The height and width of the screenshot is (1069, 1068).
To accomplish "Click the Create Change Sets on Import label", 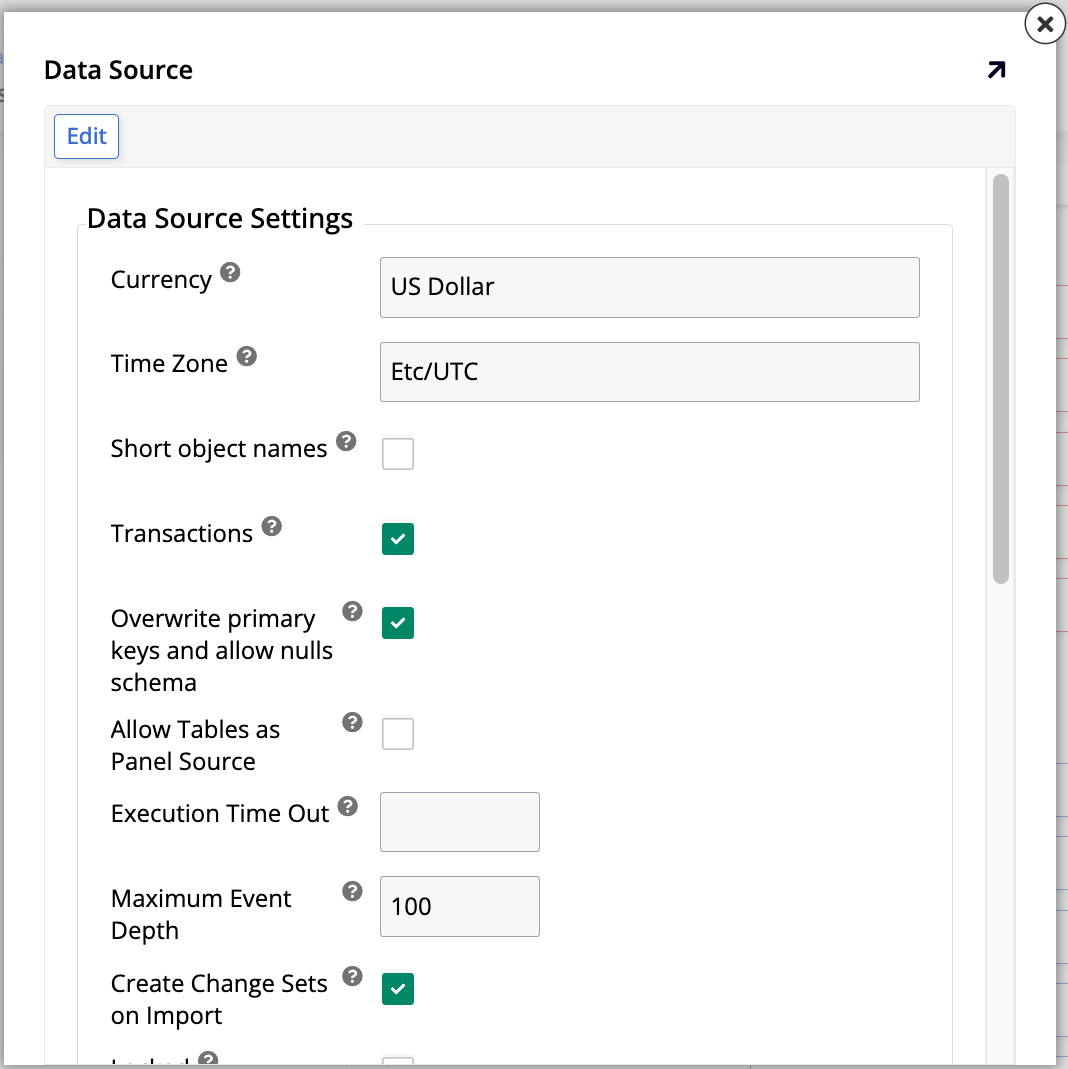I will (219, 999).
